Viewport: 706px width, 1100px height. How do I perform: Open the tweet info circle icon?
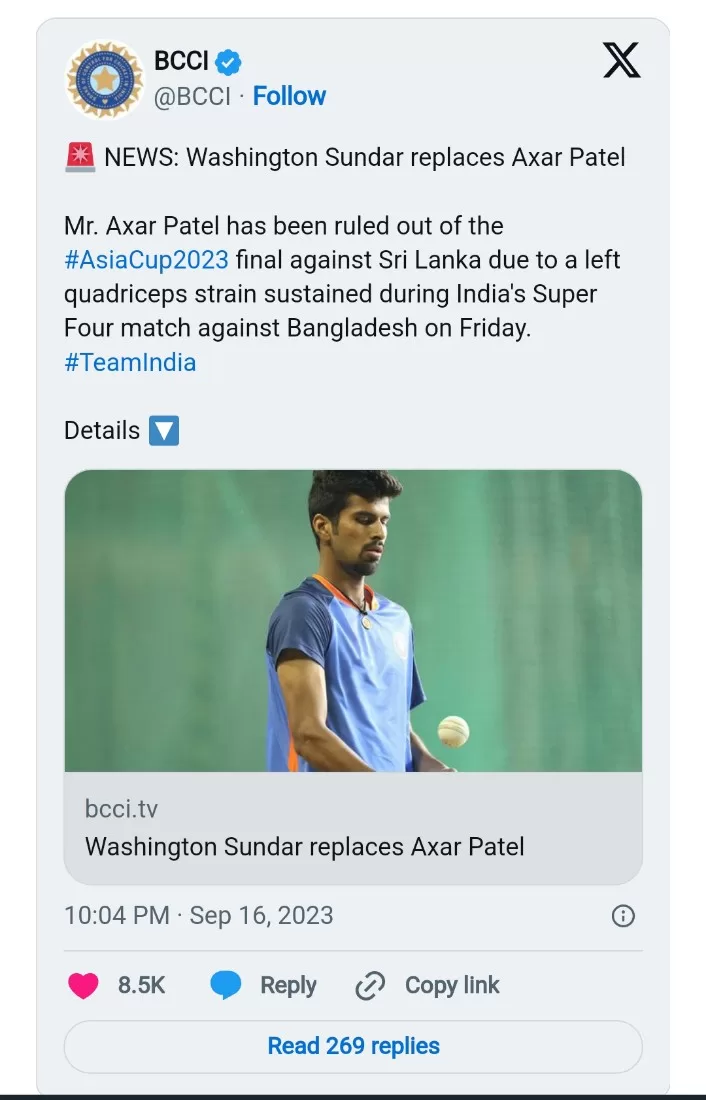tap(622, 916)
